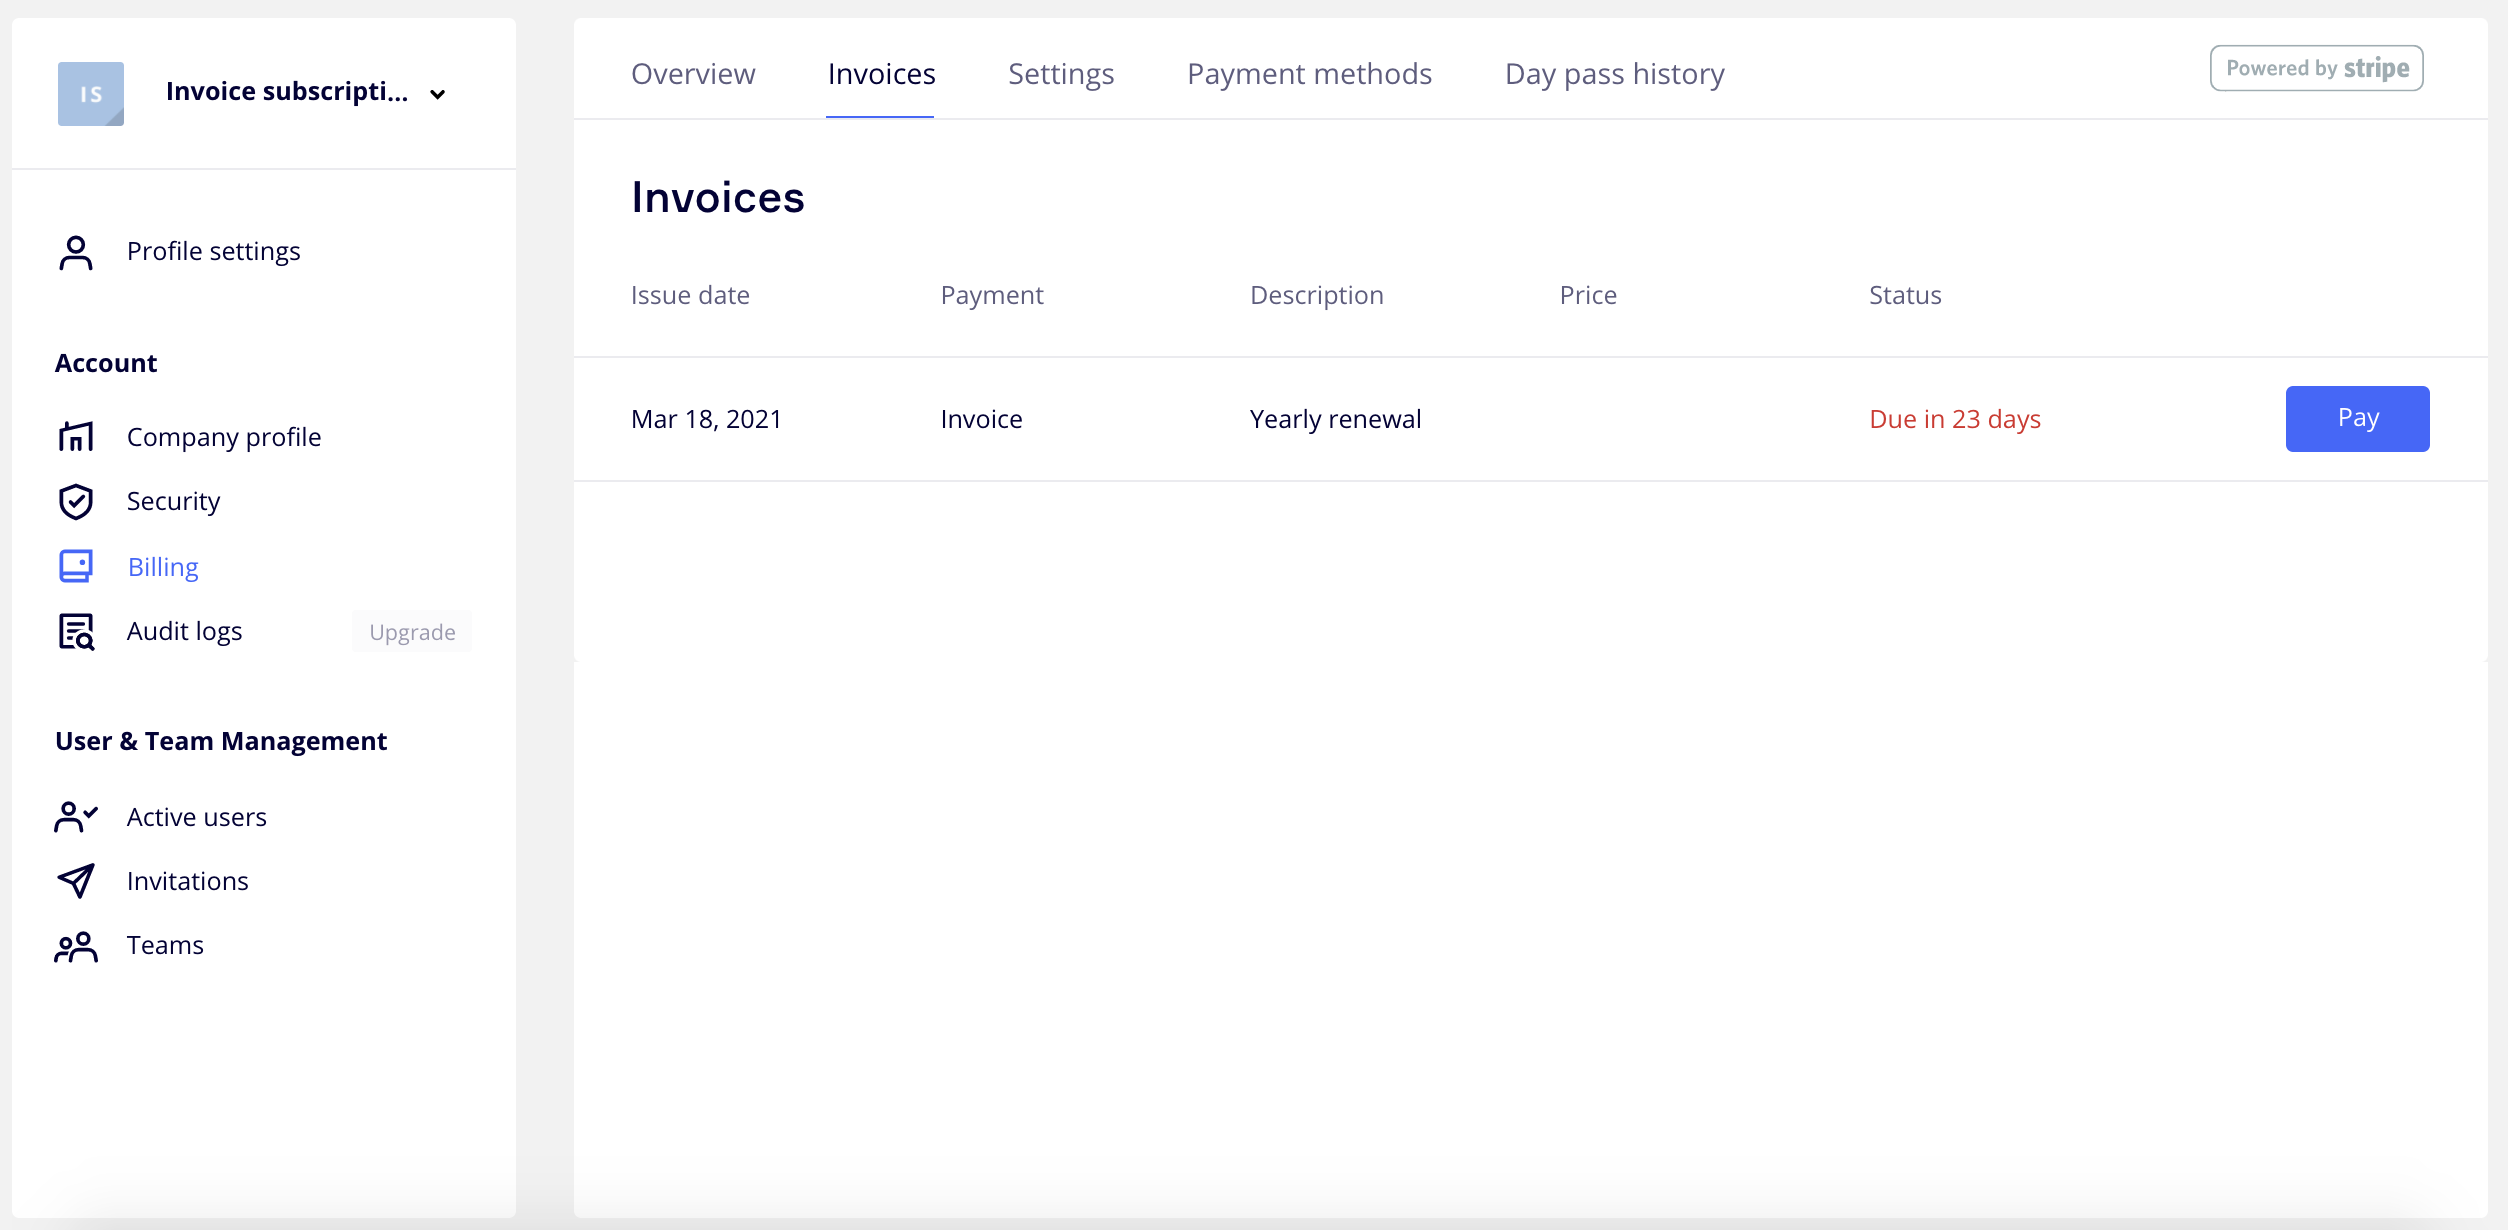
Task: Click the Powered by Stripe badge
Action: coord(2316,68)
